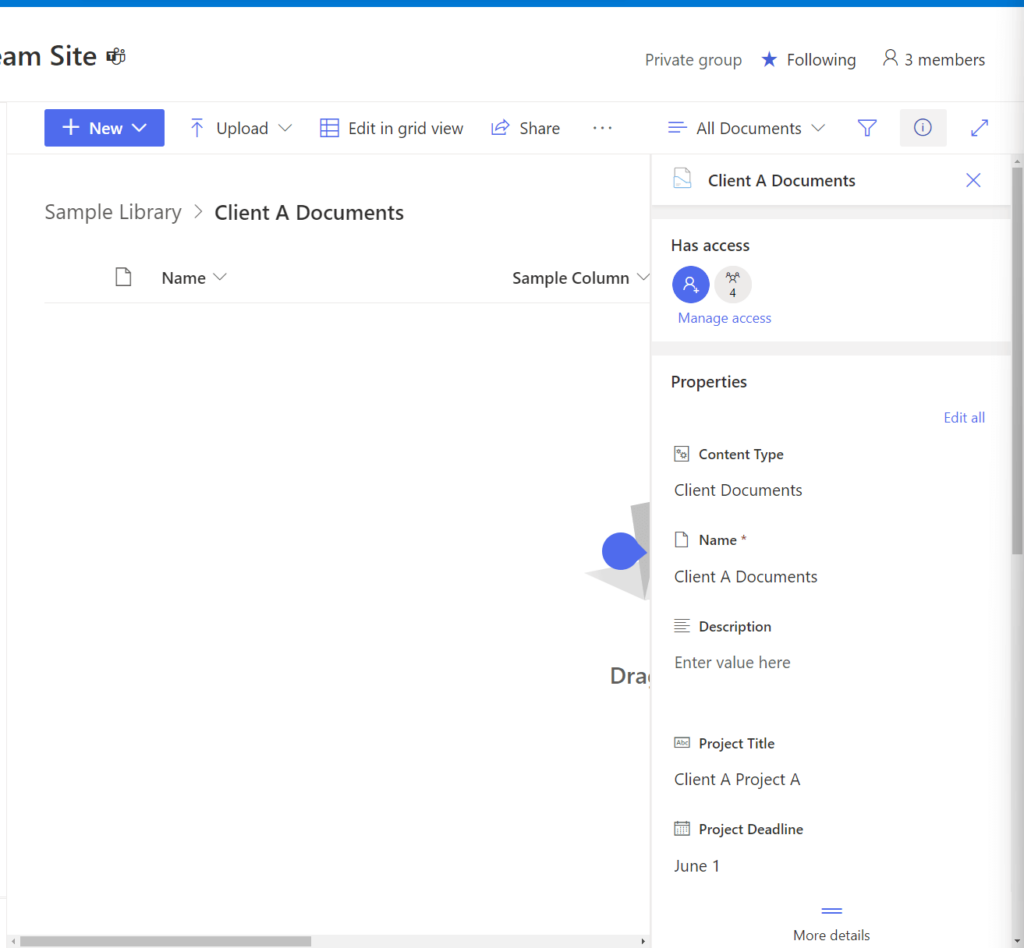The width and height of the screenshot is (1024, 948).
Task: Click the Content Type property icon
Action: [x=681, y=454]
